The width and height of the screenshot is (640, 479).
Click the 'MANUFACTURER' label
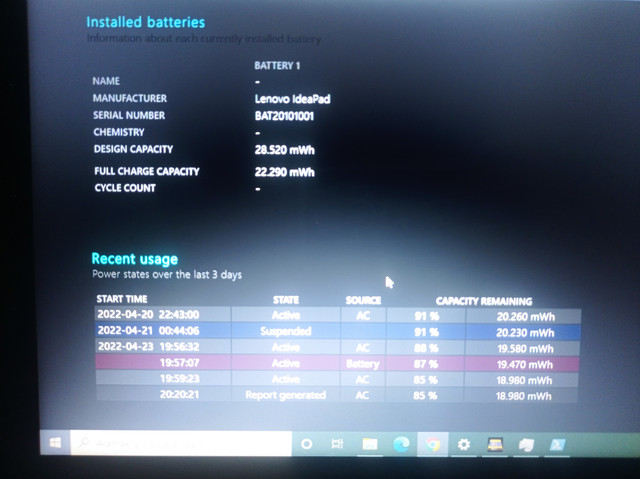[x=130, y=98]
